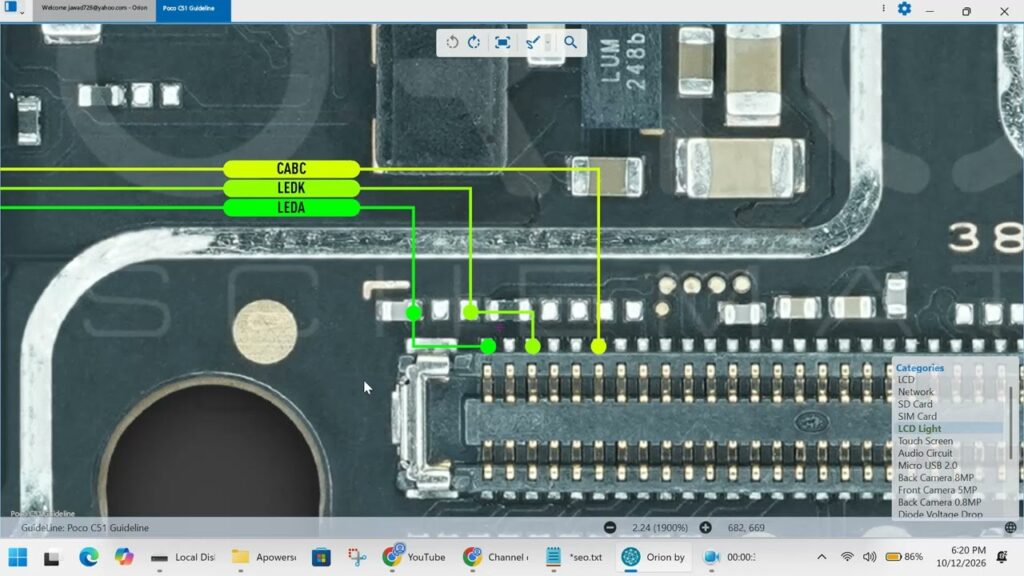Select the Back Camera 0.8MP category
The height and width of the screenshot is (576, 1024).
point(939,503)
